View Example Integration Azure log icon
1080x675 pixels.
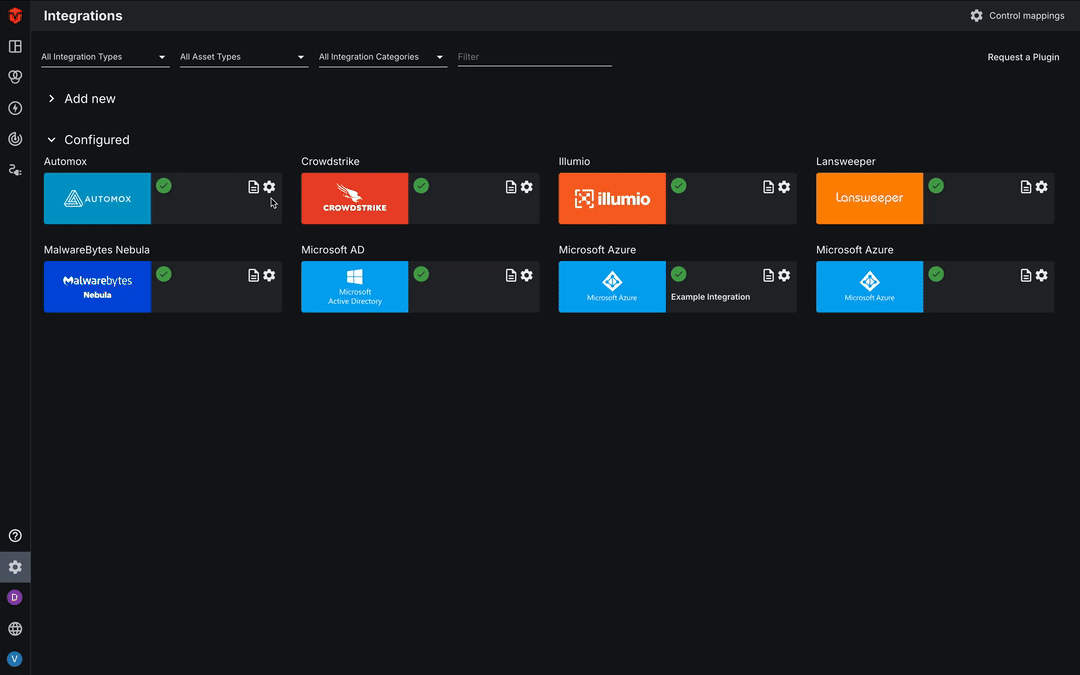[769, 275]
